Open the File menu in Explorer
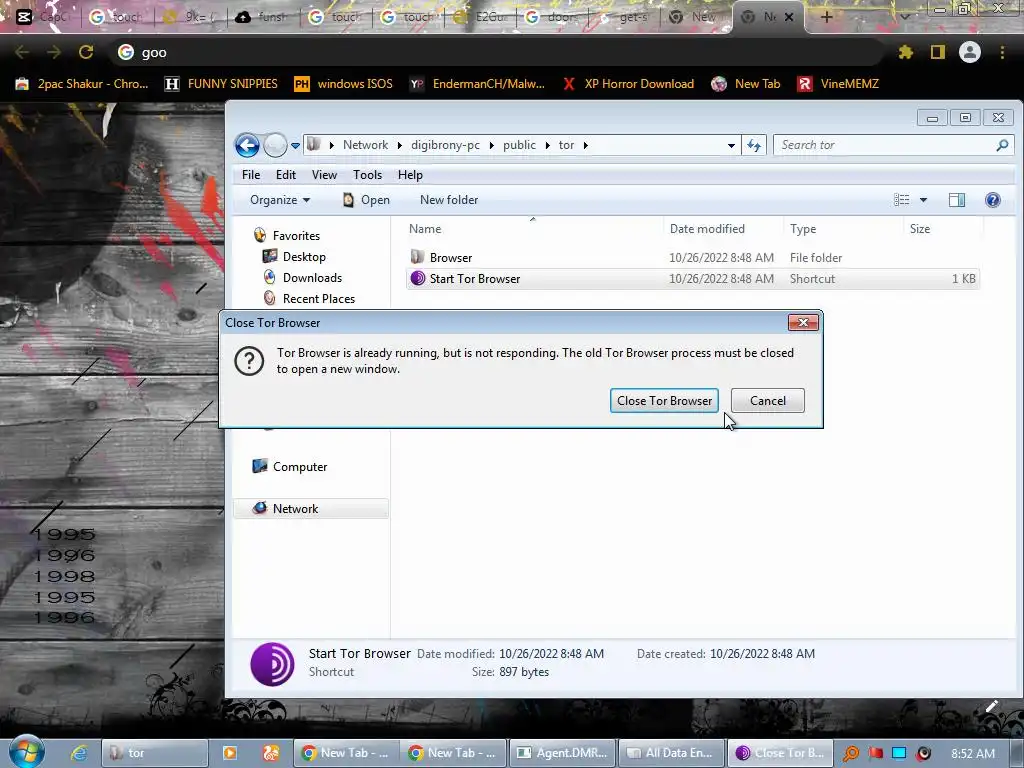The image size is (1024, 768). coord(251,175)
